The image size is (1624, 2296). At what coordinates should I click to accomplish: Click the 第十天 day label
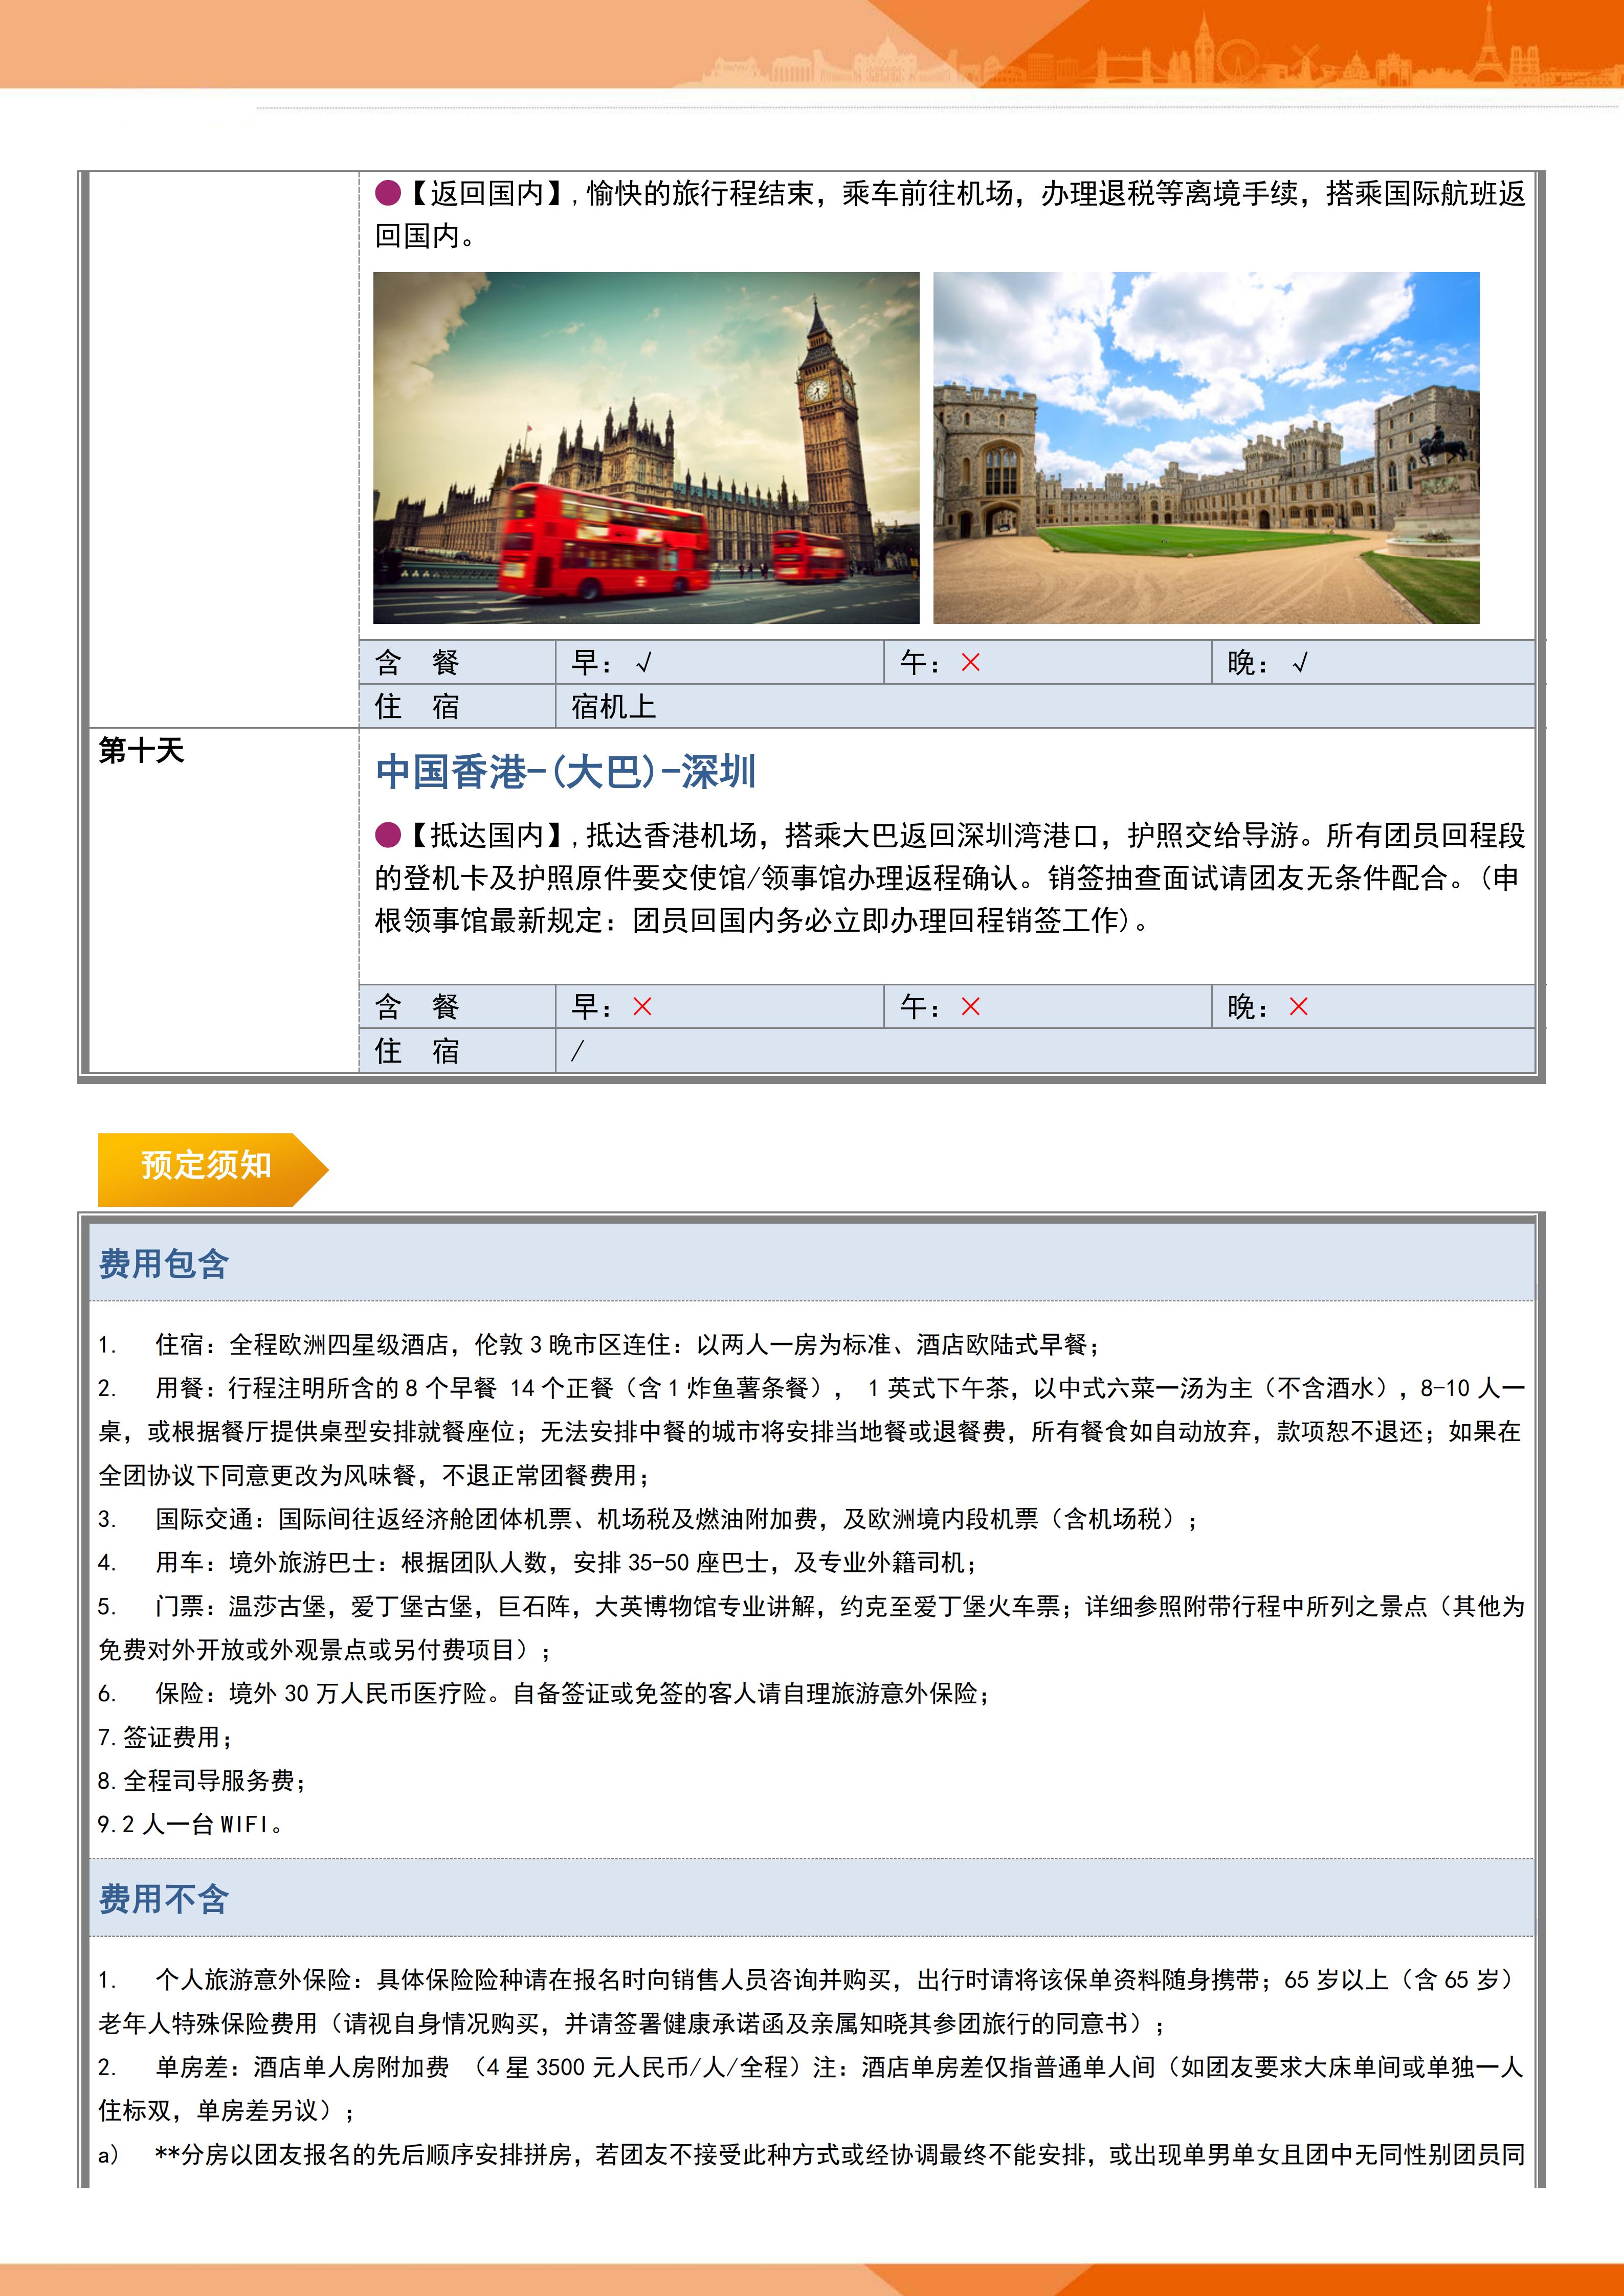click(x=141, y=750)
